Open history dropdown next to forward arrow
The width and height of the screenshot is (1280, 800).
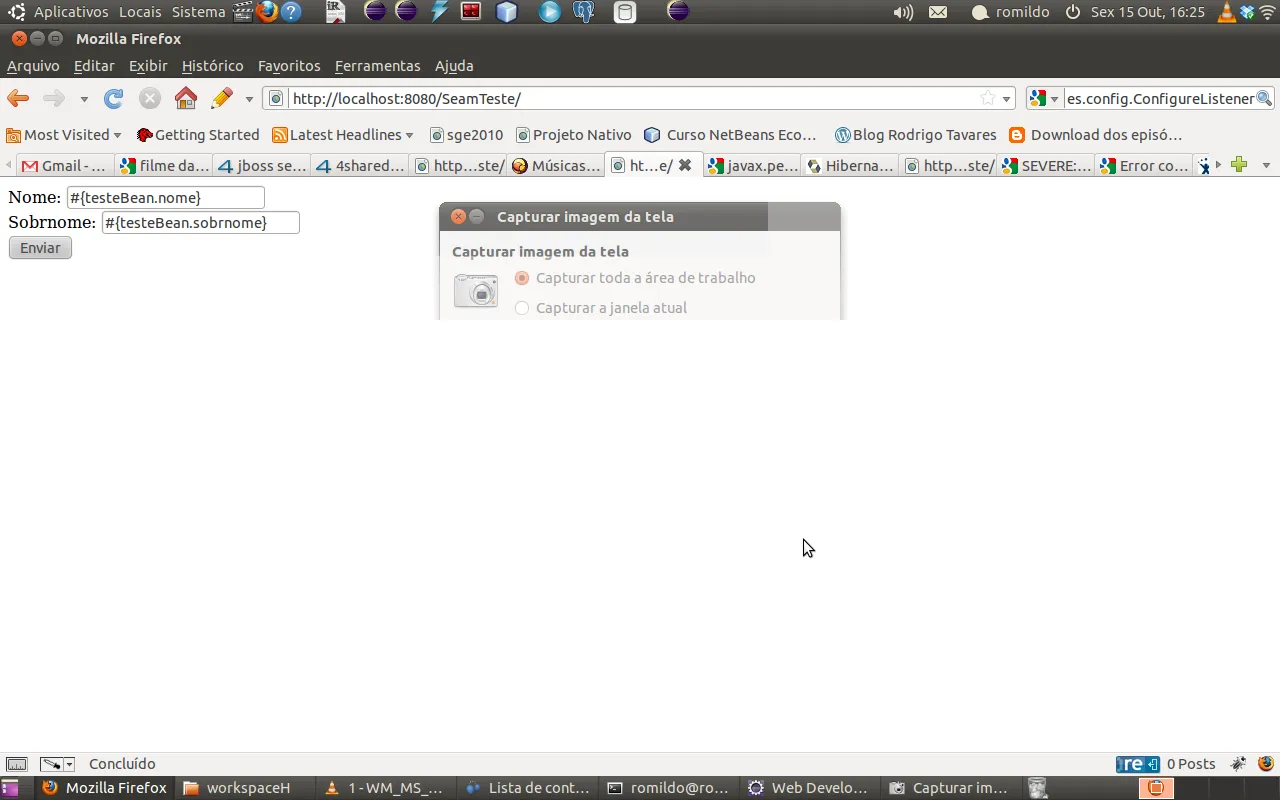click(84, 99)
